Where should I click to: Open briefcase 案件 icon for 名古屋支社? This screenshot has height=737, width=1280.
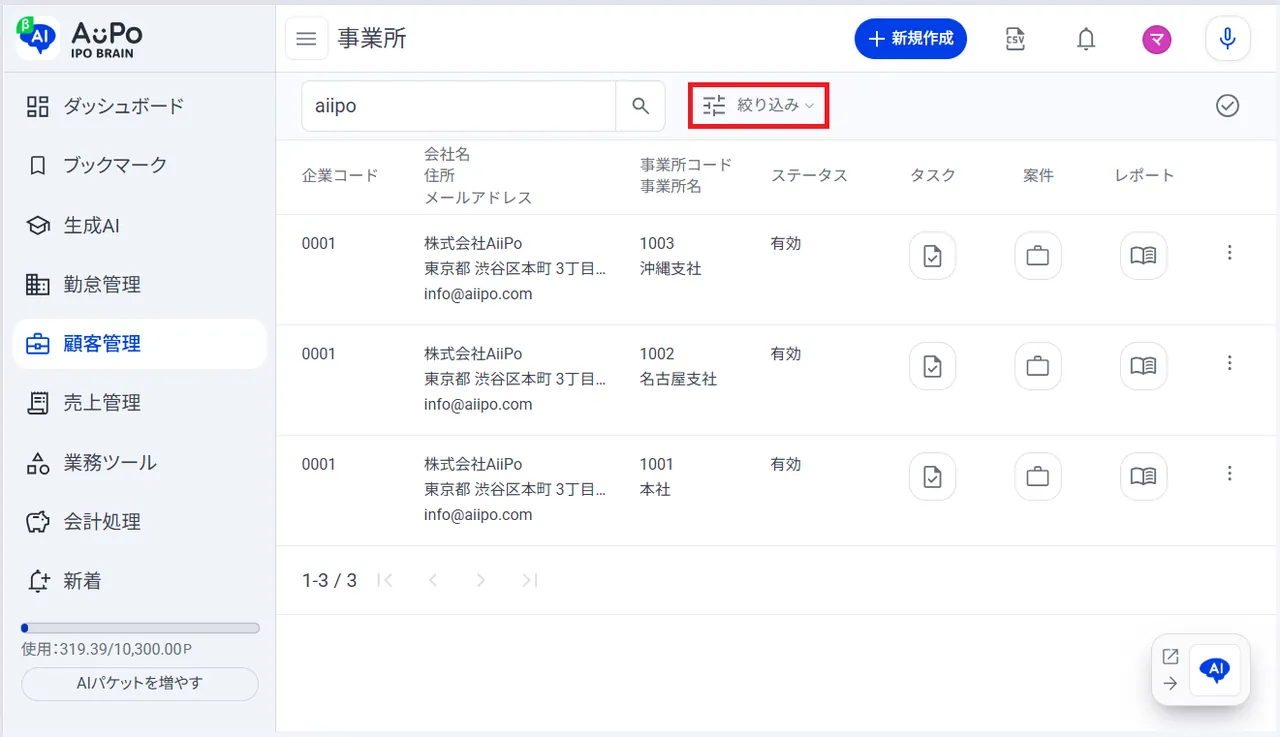point(1038,366)
